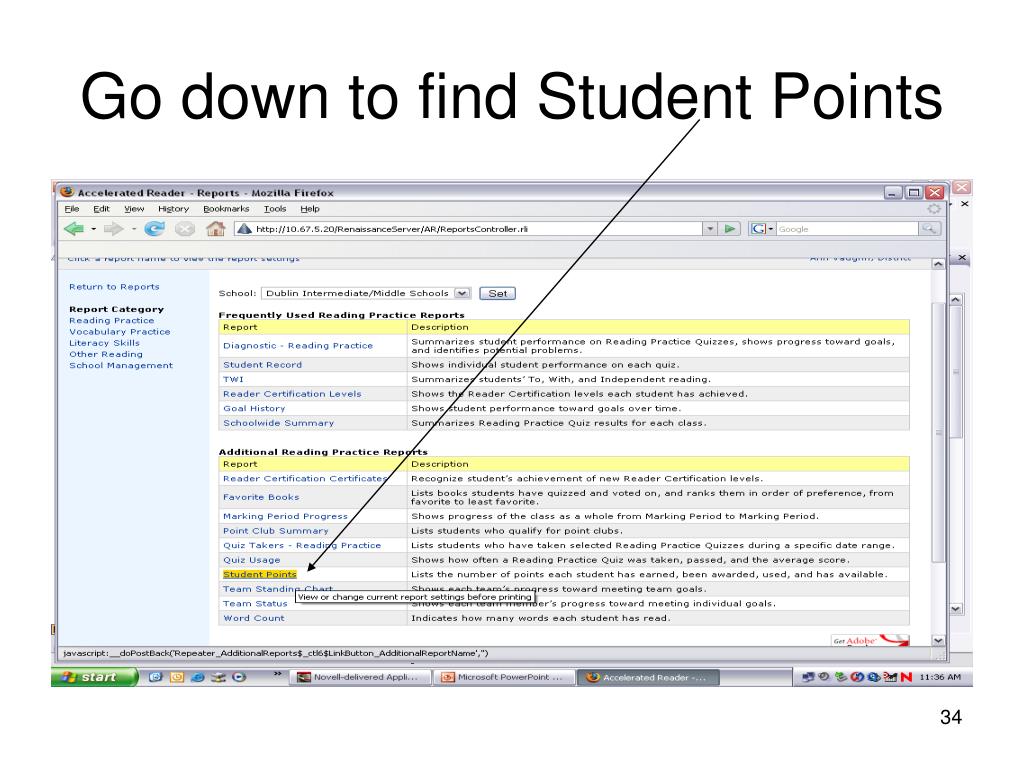The width and height of the screenshot is (1024, 768).
Task: Open the File menu
Action: (x=72, y=209)
